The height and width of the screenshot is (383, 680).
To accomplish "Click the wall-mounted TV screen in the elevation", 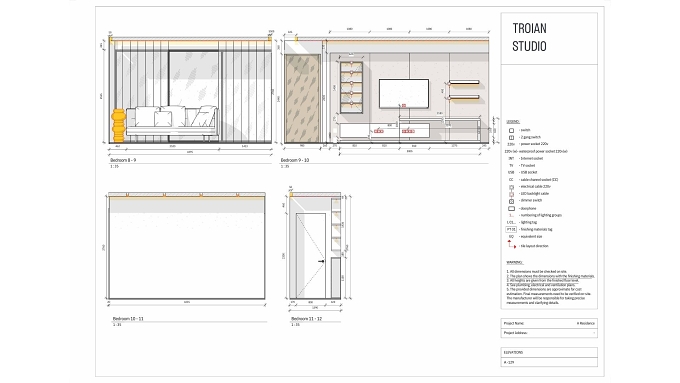I will (x=404, y=94).
